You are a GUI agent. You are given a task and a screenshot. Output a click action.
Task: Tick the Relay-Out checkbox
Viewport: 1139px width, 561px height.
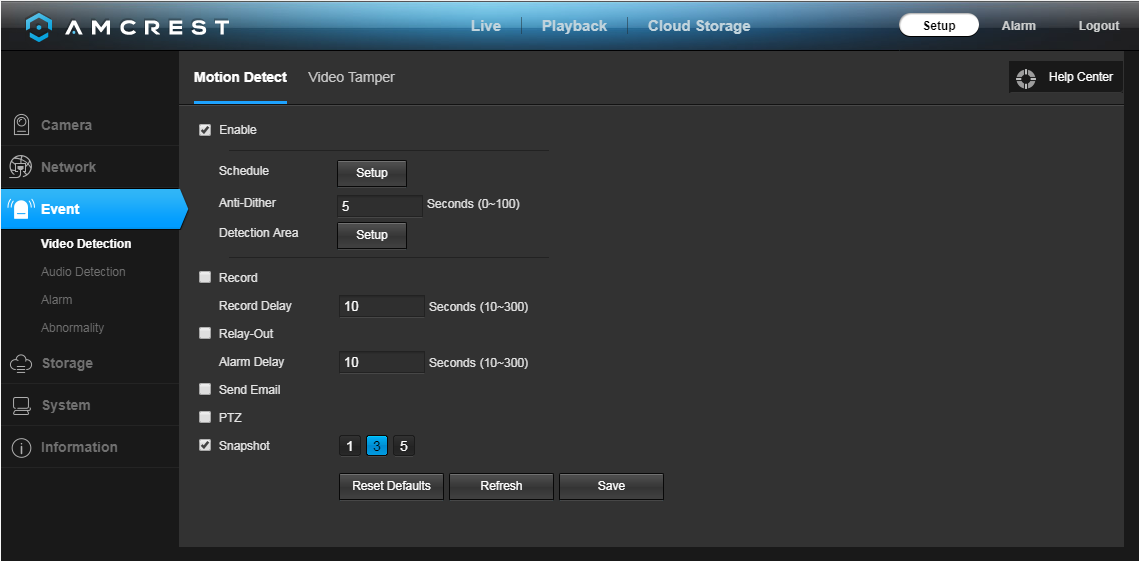(205, 334)
